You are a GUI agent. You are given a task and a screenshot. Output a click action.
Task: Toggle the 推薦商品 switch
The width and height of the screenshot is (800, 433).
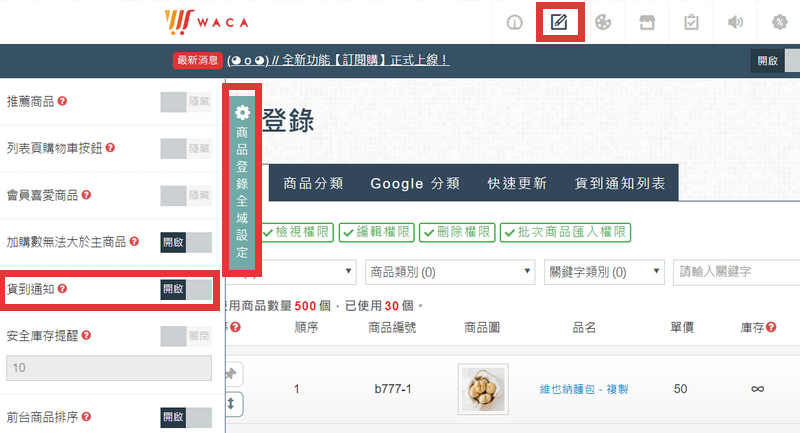point(186,101)
